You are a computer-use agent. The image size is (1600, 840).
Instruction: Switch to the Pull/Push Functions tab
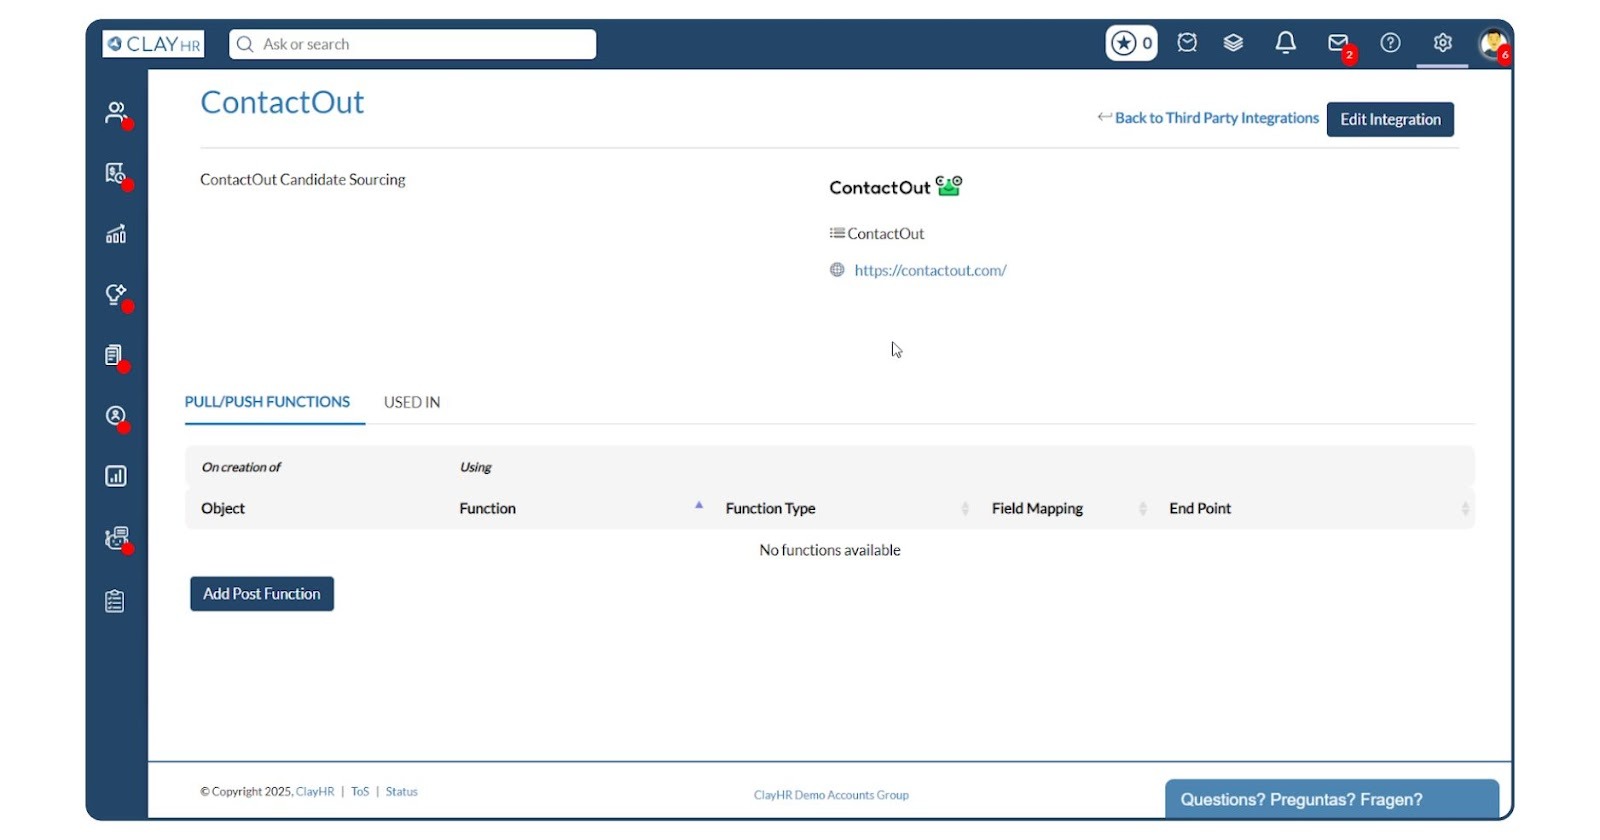(x=267, y=402)
